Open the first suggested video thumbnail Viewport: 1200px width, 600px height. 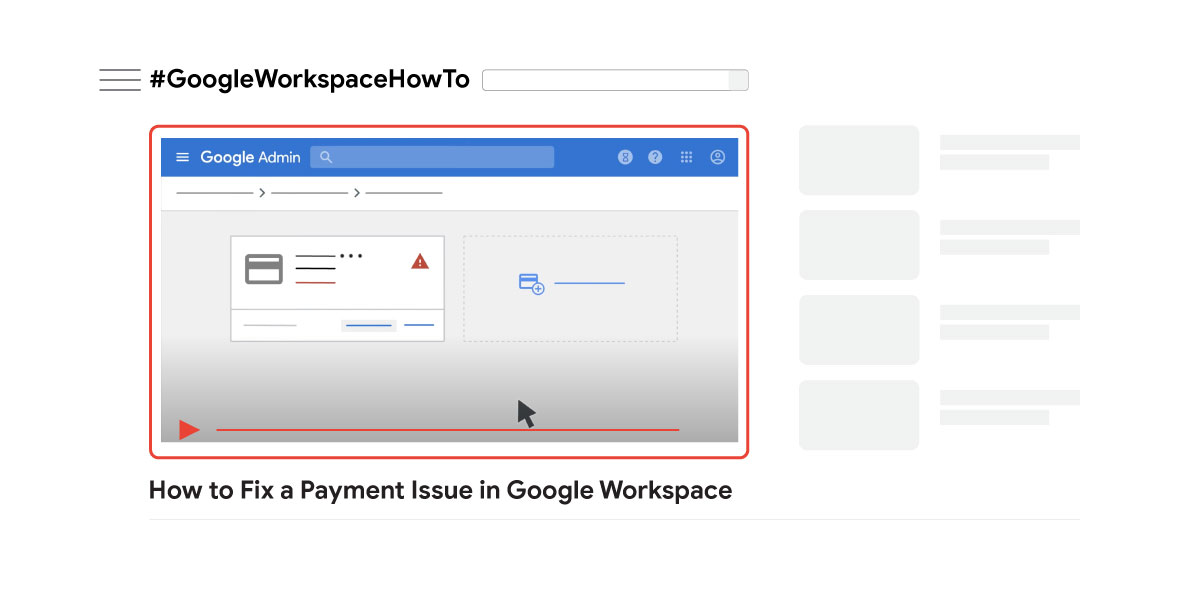pos(859,160)
